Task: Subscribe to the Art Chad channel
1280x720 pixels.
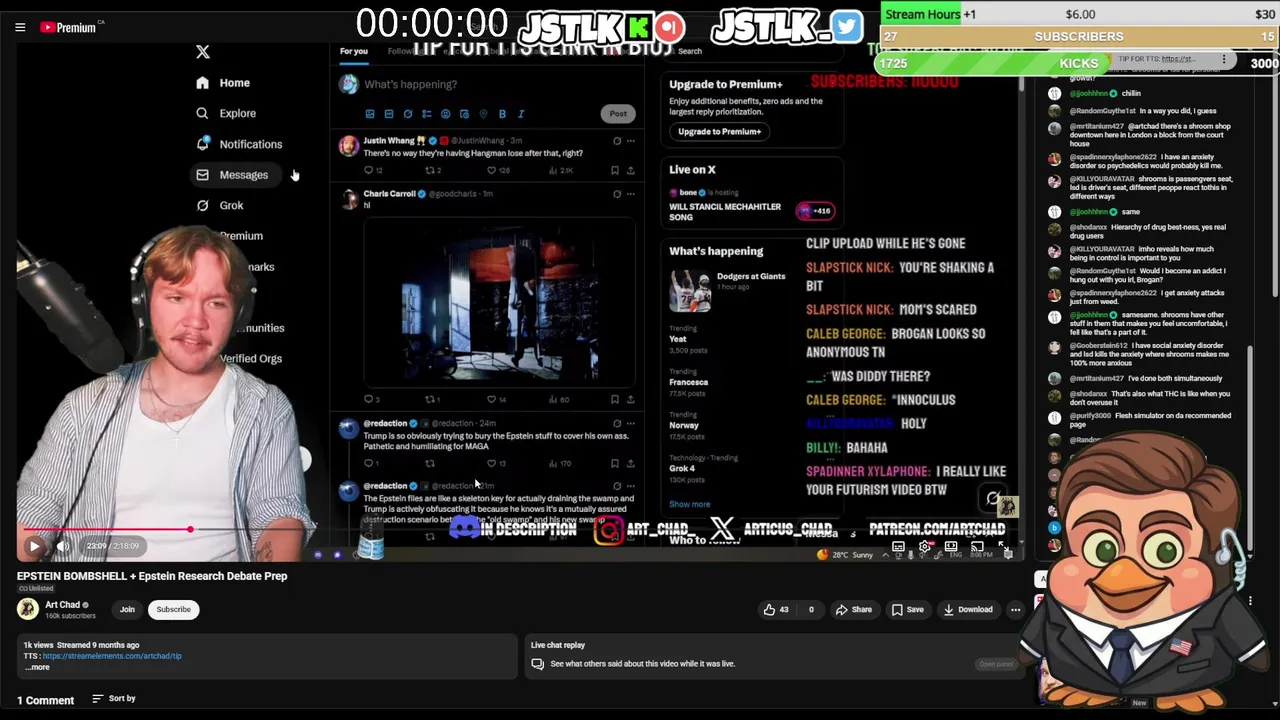Action: click(x=173, y=609)
